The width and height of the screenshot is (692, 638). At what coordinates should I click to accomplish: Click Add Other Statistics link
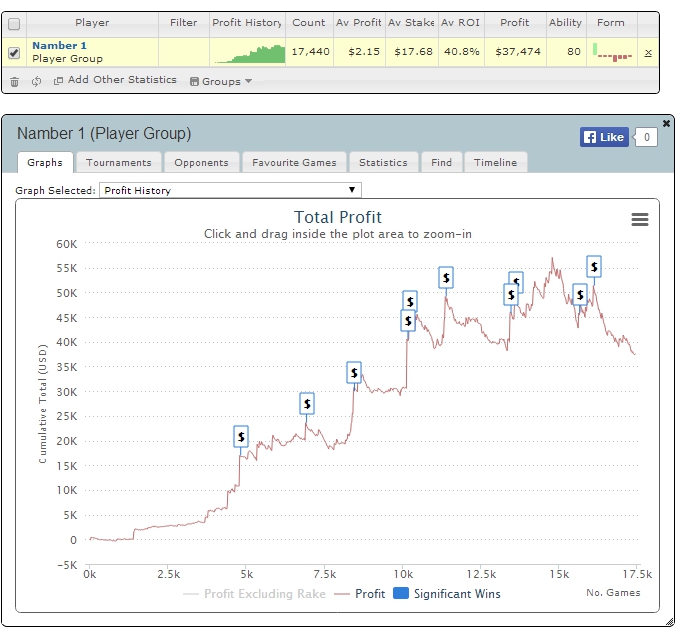pyautogui.click(x=122, y=80)
